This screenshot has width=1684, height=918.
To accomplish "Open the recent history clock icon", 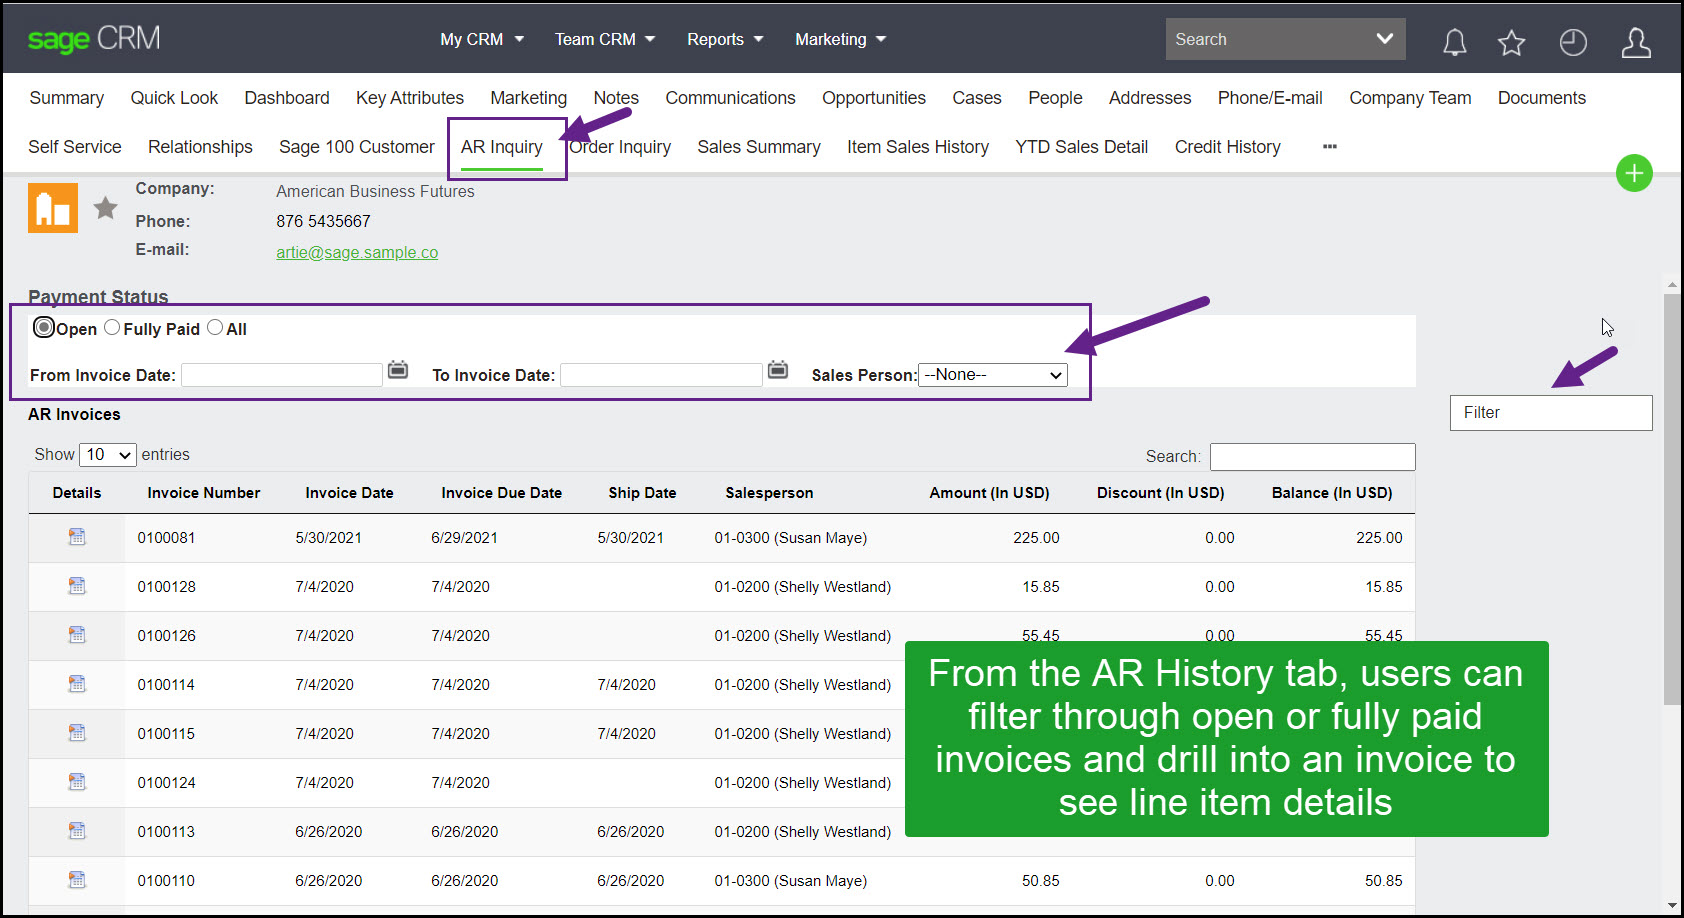I will [x=1572, y=42].
